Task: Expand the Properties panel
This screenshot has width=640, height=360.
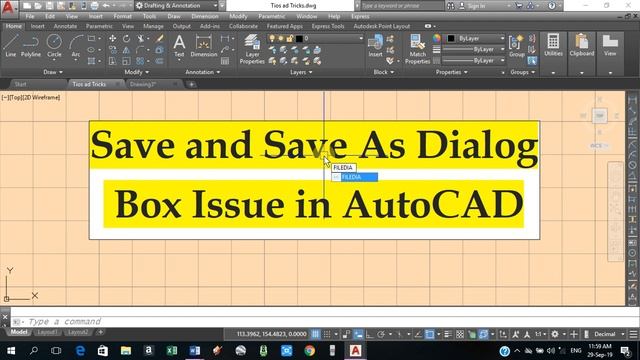Action: [x=451, y=72]
